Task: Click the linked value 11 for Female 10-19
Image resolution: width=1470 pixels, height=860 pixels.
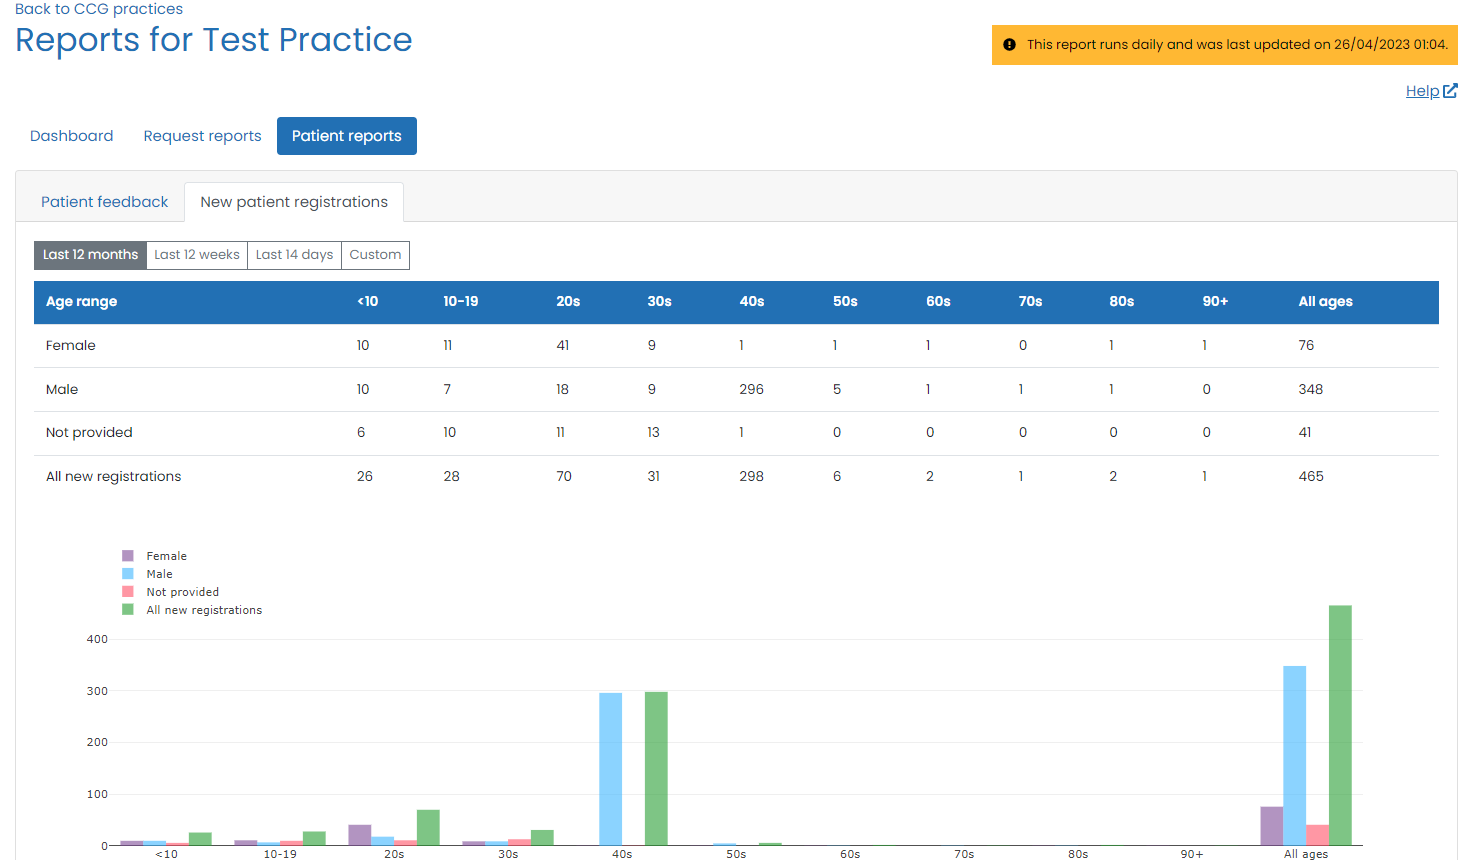Action: click(x=447, y=345)
